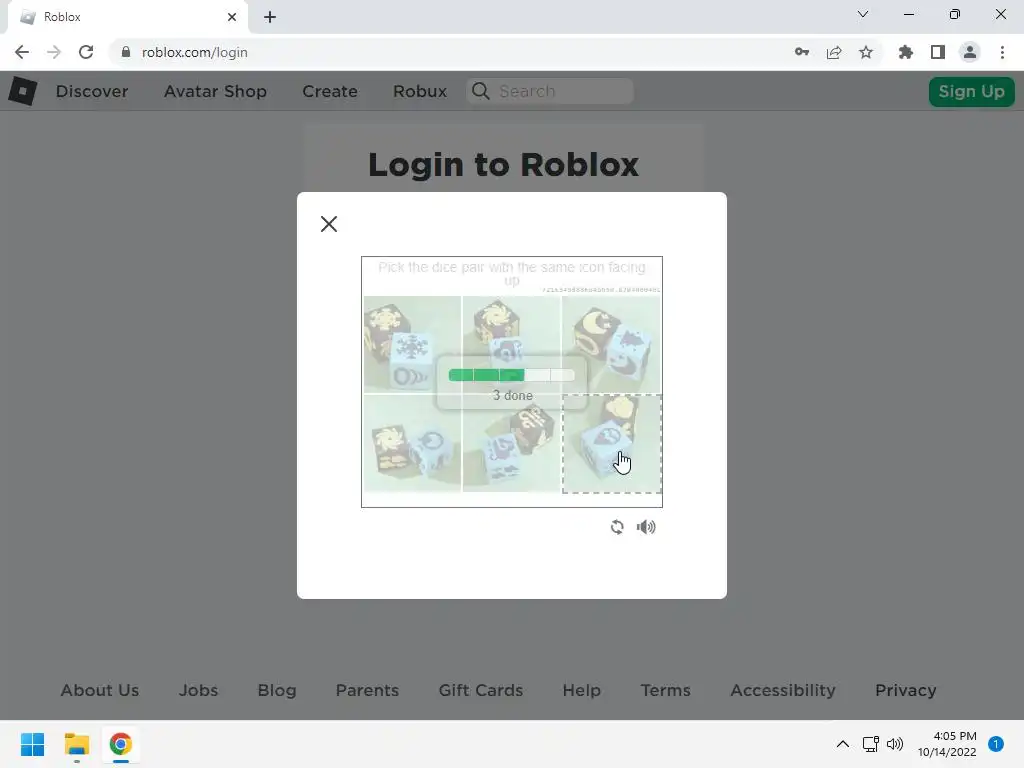View the Terms footer link
The height and width of the screenshot is (768, 1024).
665,690
